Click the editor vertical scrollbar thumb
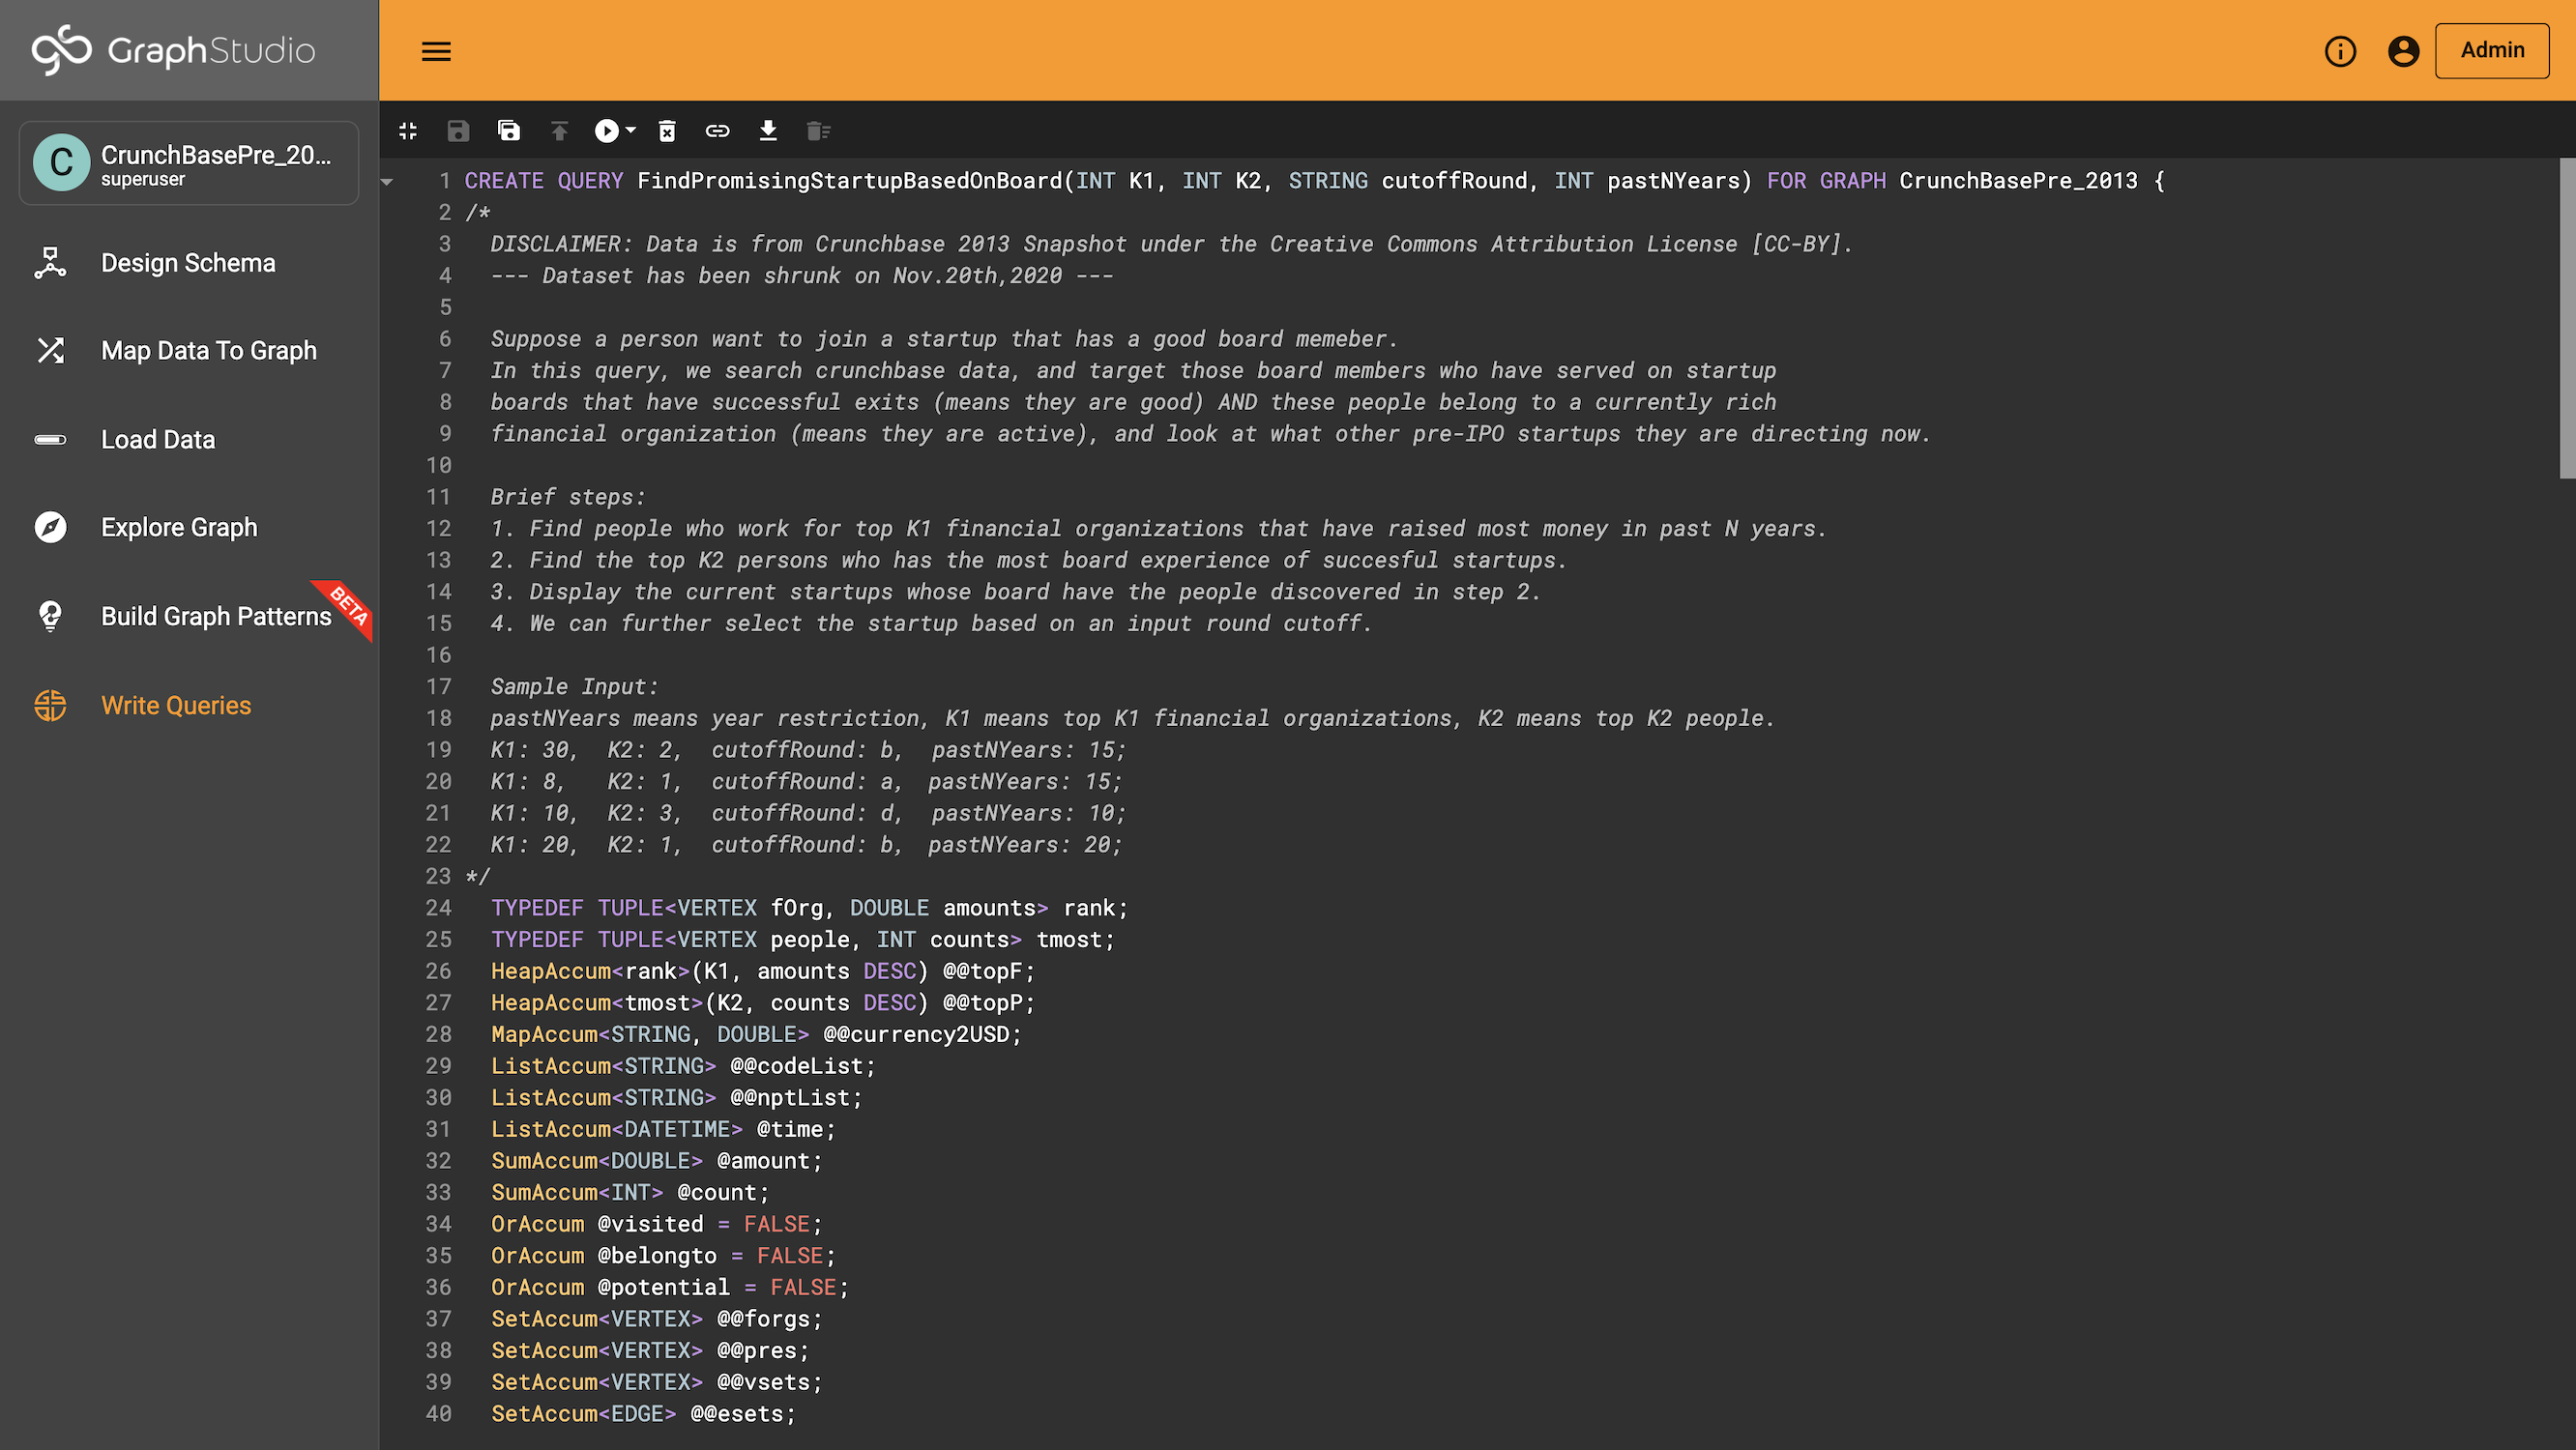Viewport: 2576px width, 1450px height. [x=2566, y=320]
